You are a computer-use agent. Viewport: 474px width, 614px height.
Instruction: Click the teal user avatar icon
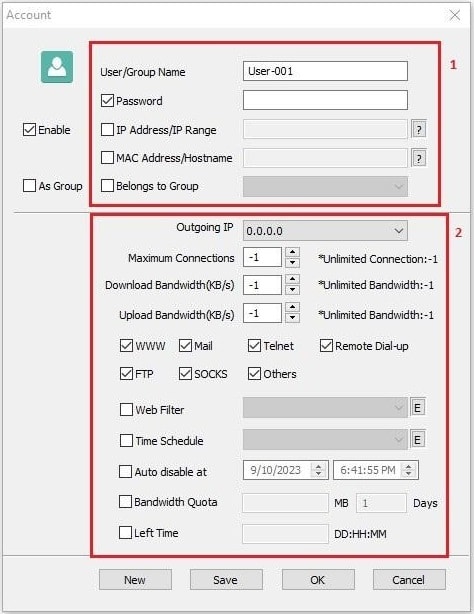pyautogui.click(x=57, y=67)
